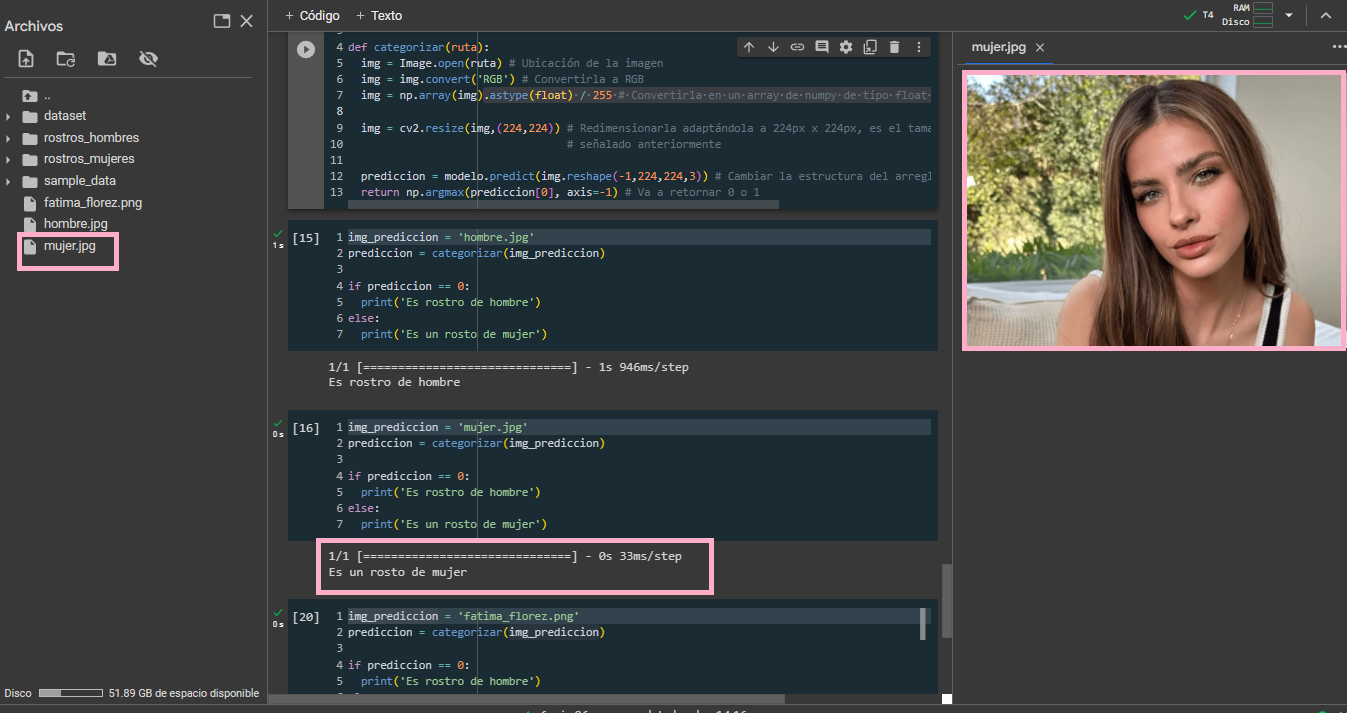Toggle hidden files visibility eye icon
The height and width of the screenshot is (713, 1347).
148,59
